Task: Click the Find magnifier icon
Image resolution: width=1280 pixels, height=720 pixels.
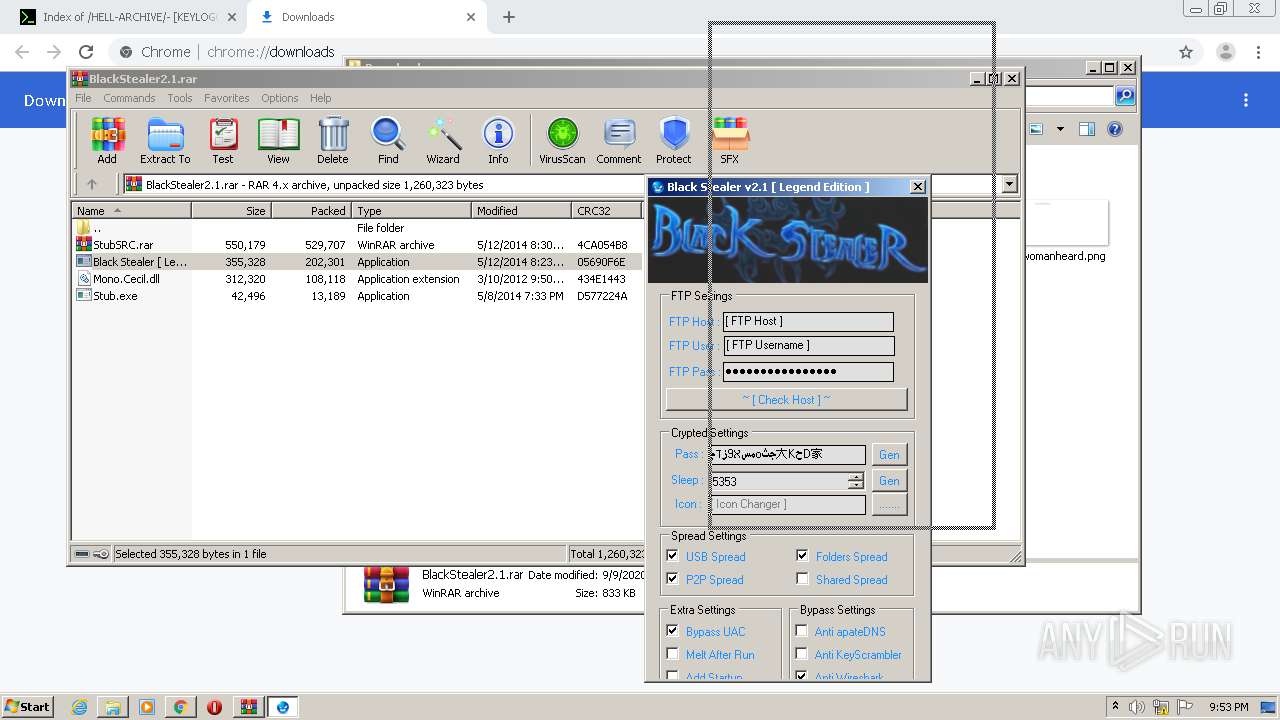Action: pos(388,140)
